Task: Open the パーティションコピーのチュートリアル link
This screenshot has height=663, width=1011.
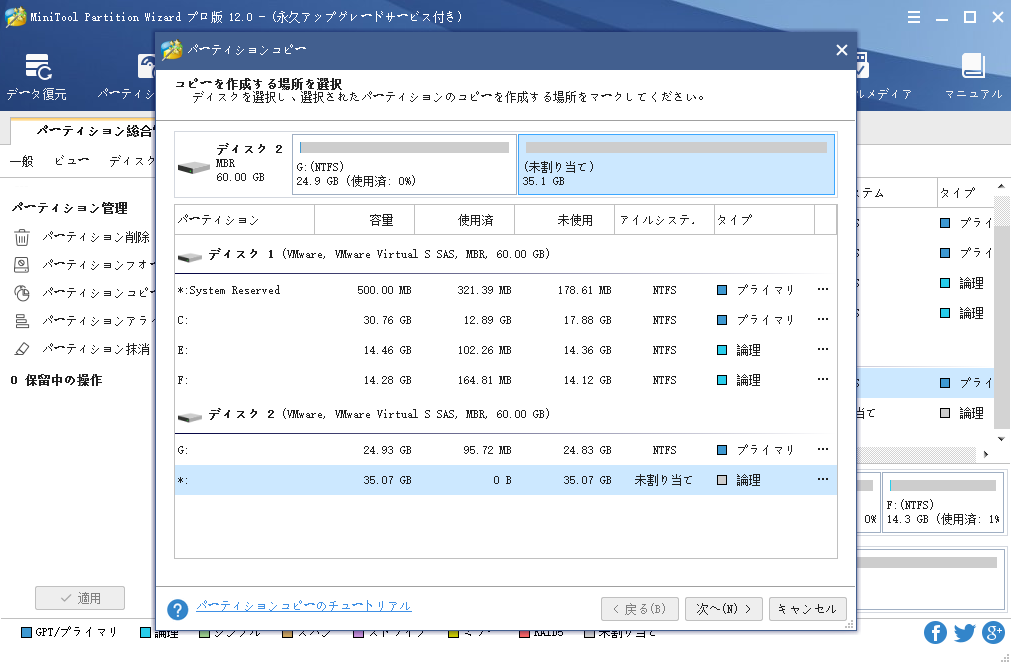Action: 302,606
